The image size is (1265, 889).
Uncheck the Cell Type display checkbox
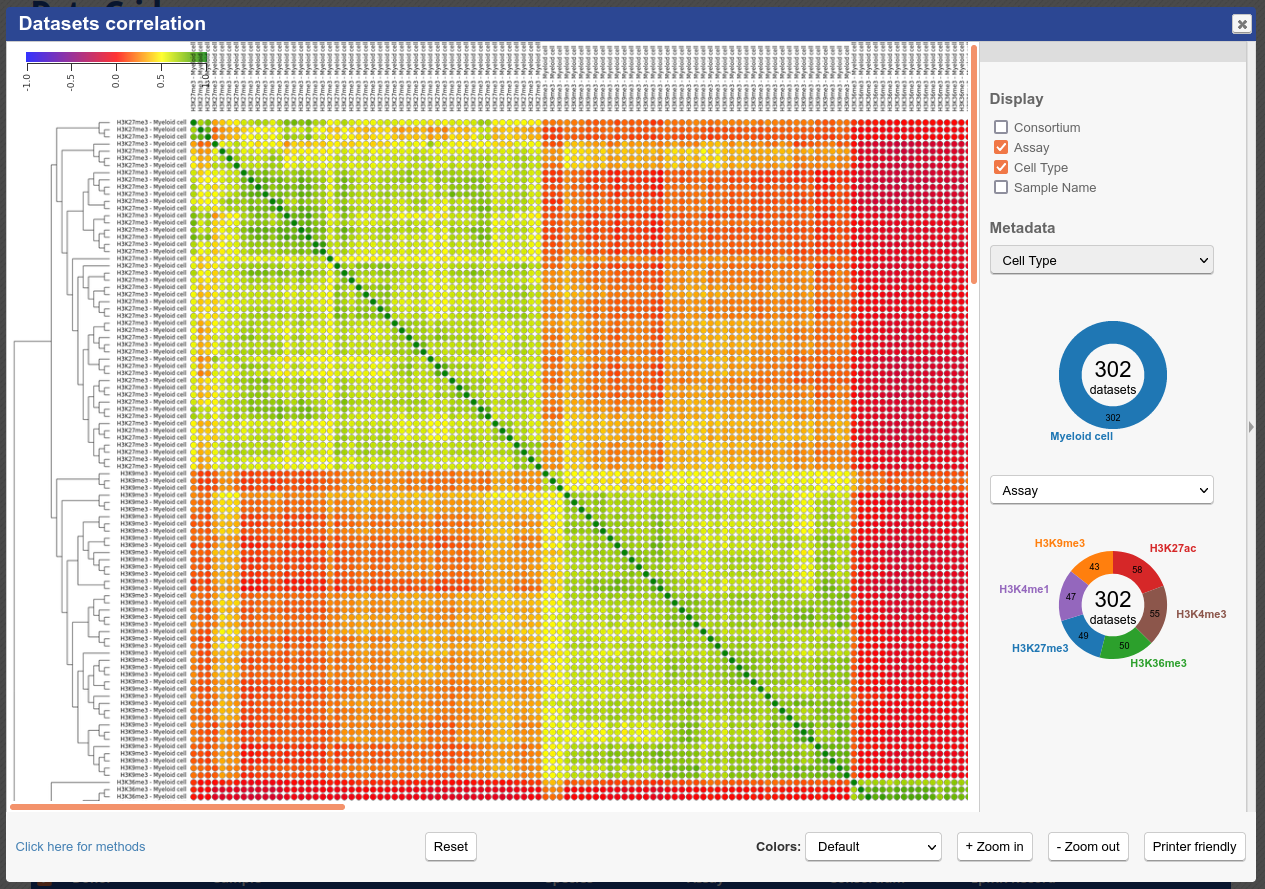click(1001, 167)
